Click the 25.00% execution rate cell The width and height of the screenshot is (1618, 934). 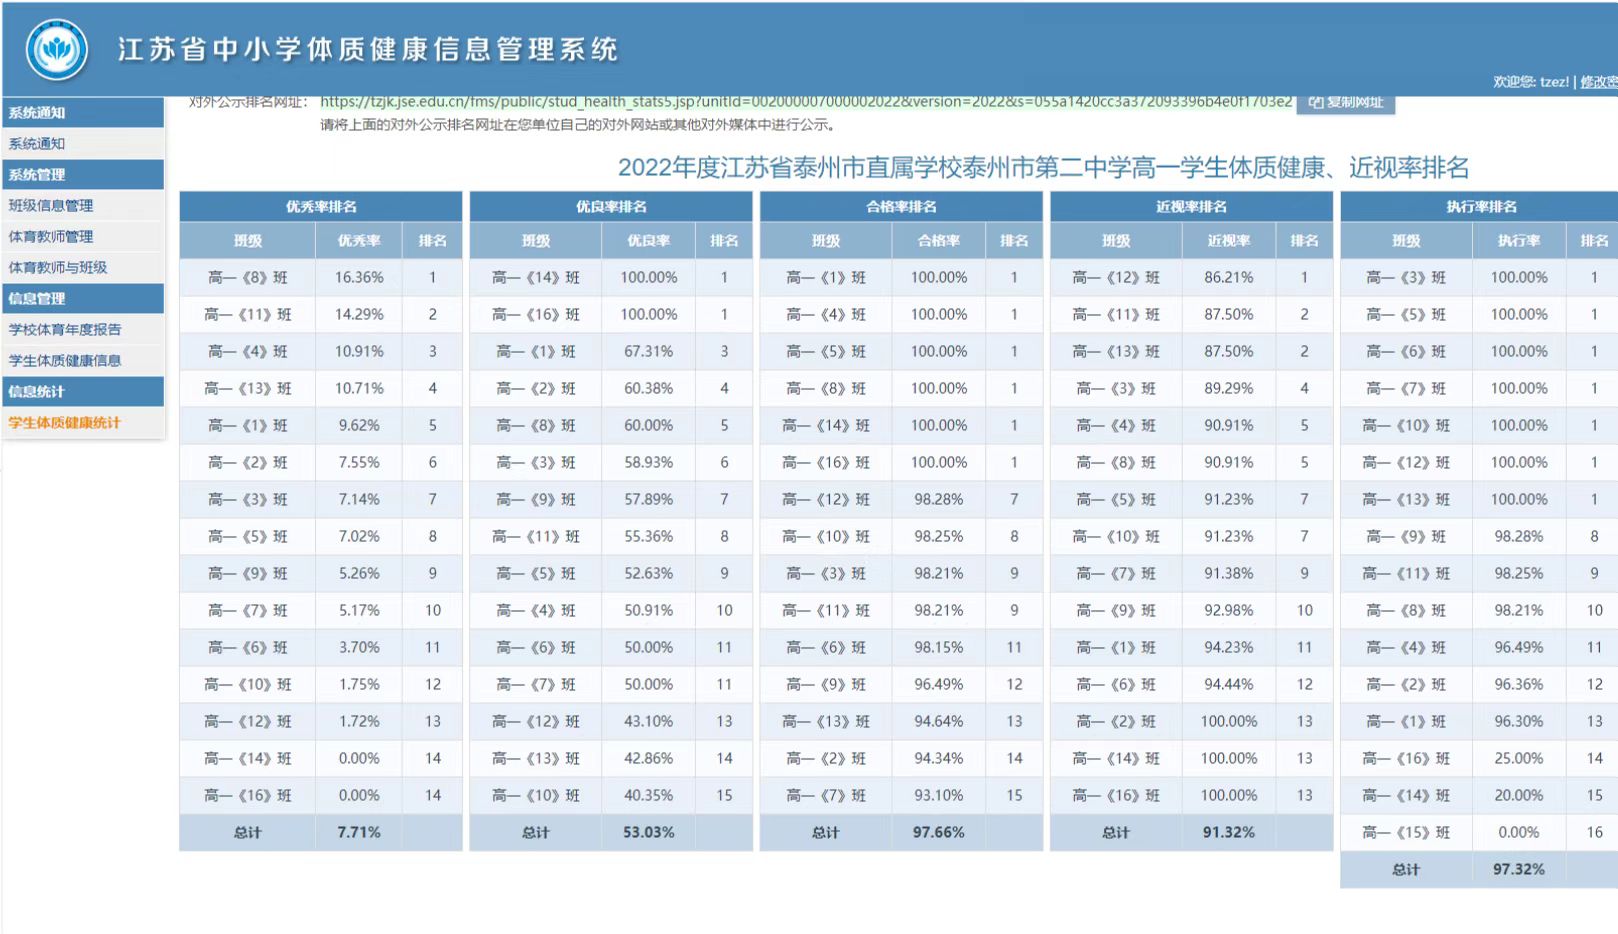point(1519,759)
